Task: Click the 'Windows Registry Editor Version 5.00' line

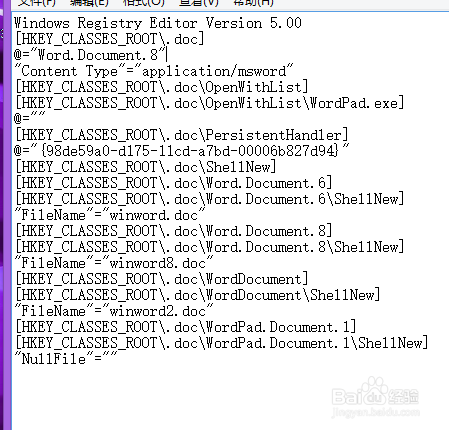Action: click(x=158, y=23)
